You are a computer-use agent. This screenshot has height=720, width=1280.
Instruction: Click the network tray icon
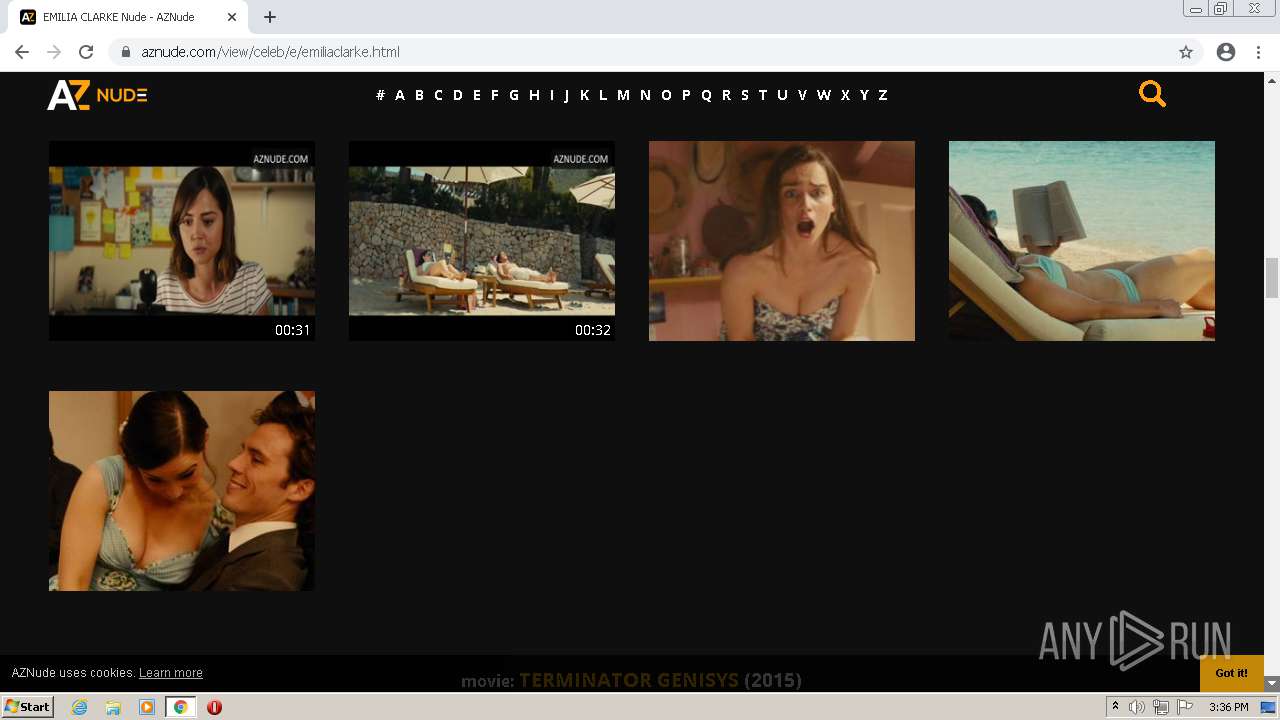(1161, 707)
